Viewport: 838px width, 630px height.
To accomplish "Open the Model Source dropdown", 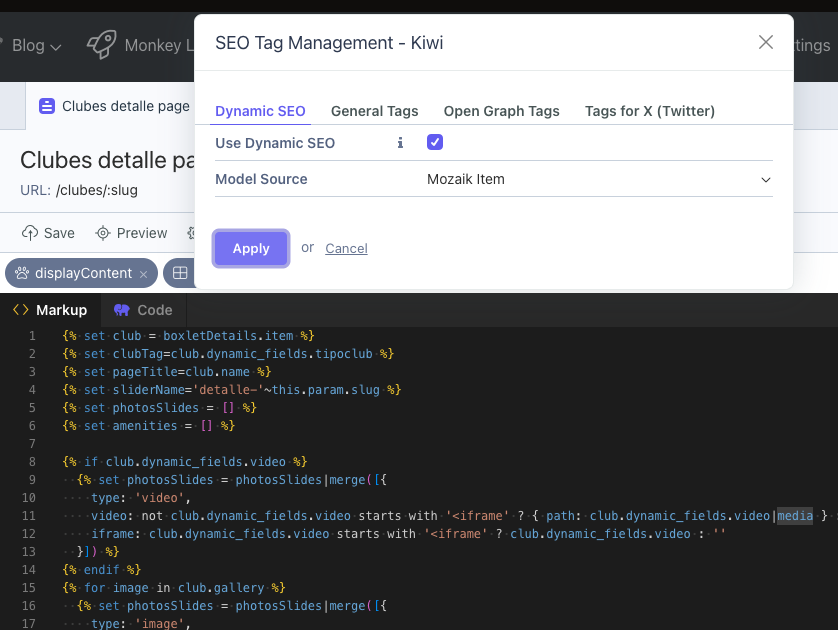I will (x=598, y=180).
